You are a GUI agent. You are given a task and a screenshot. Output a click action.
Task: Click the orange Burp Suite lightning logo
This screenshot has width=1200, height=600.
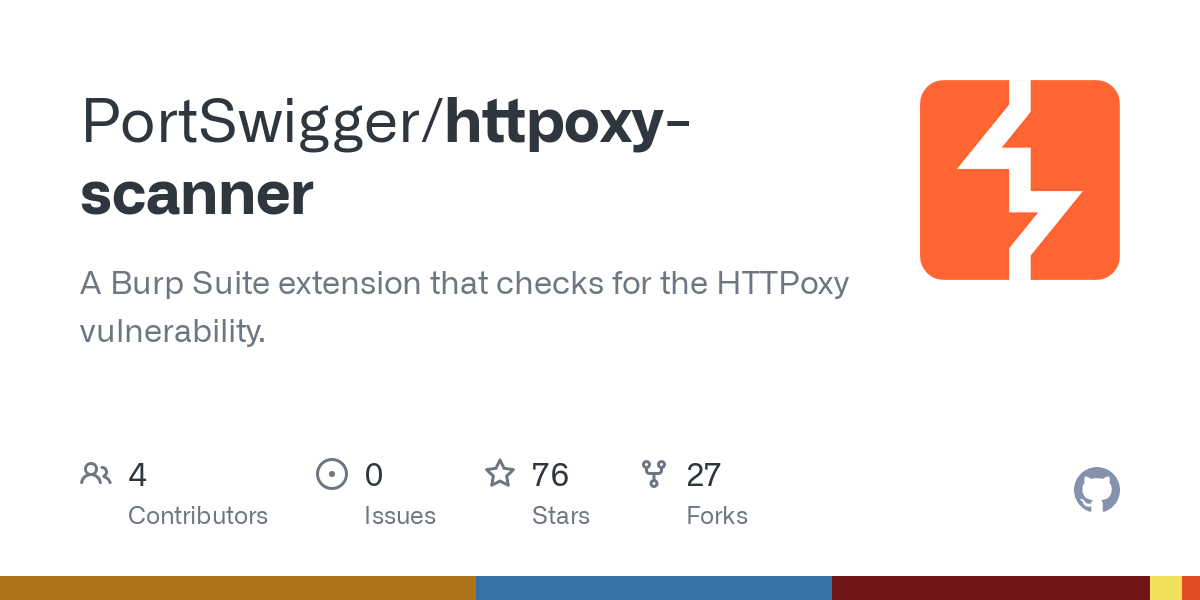click(1019, 180)
